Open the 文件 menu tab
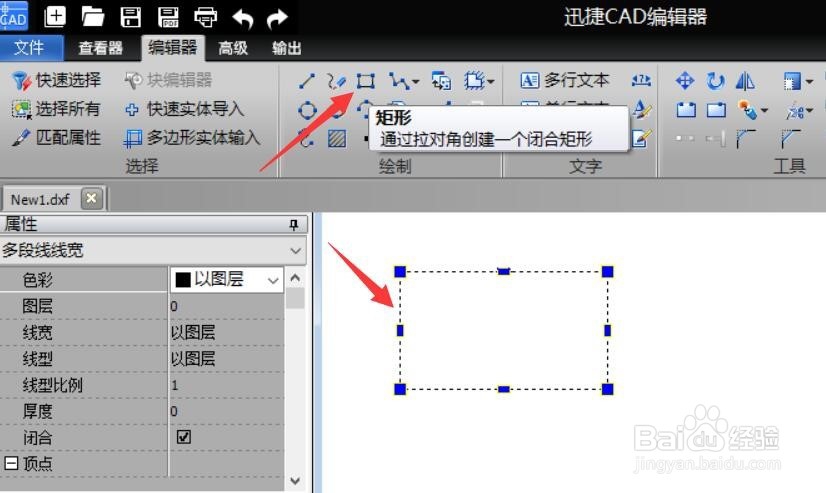This screenshot has height=493, width=826. (x=31, y=48)
